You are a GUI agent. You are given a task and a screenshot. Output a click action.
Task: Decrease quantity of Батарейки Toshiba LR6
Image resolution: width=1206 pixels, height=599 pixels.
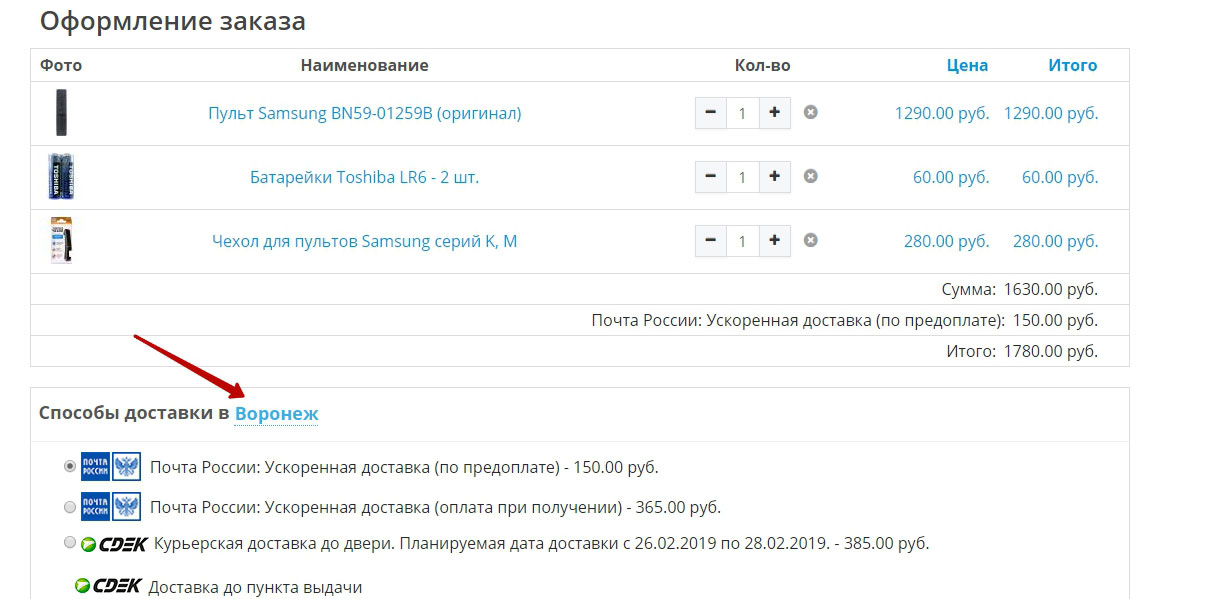(711, 177)
